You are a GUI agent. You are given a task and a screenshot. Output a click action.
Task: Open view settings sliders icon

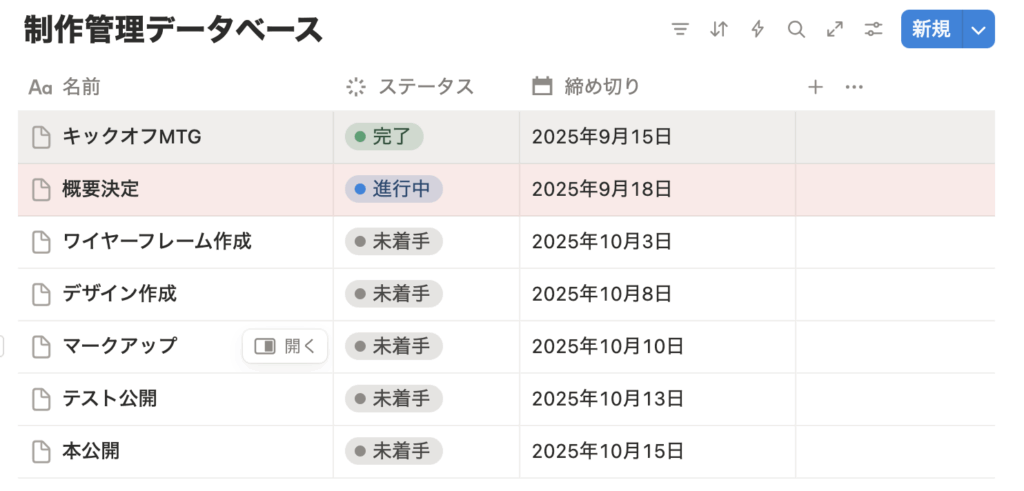(873, 29)
